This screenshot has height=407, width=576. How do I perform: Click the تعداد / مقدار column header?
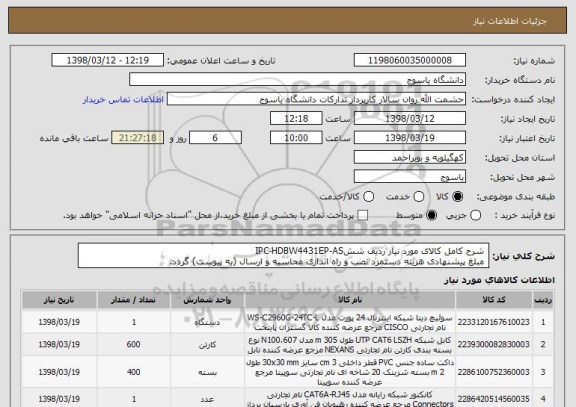[x=133, y=300]
